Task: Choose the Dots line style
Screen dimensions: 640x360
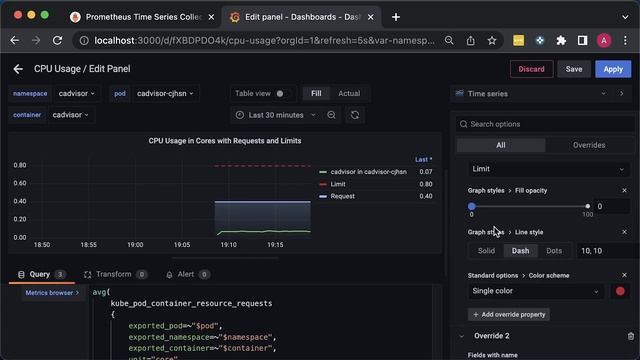Action: [x=554, y=251]
